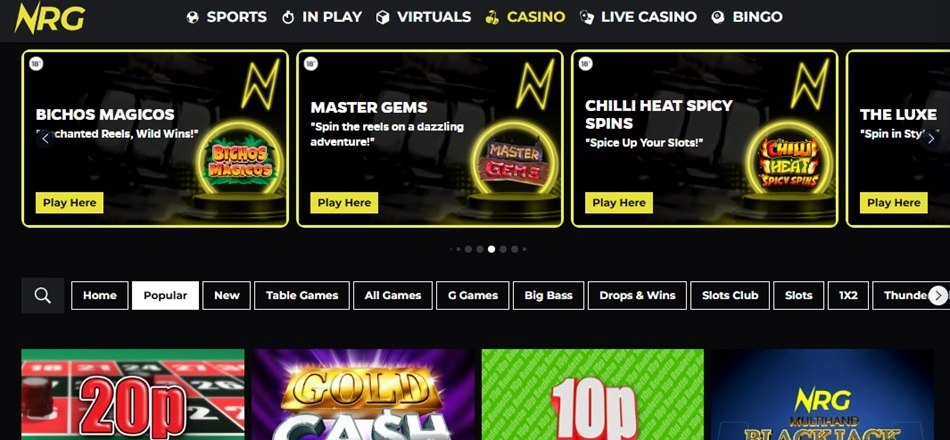Select the Table Games tab
The height and width of the screenshot is (440, 950).
click(x=302, y=295)
